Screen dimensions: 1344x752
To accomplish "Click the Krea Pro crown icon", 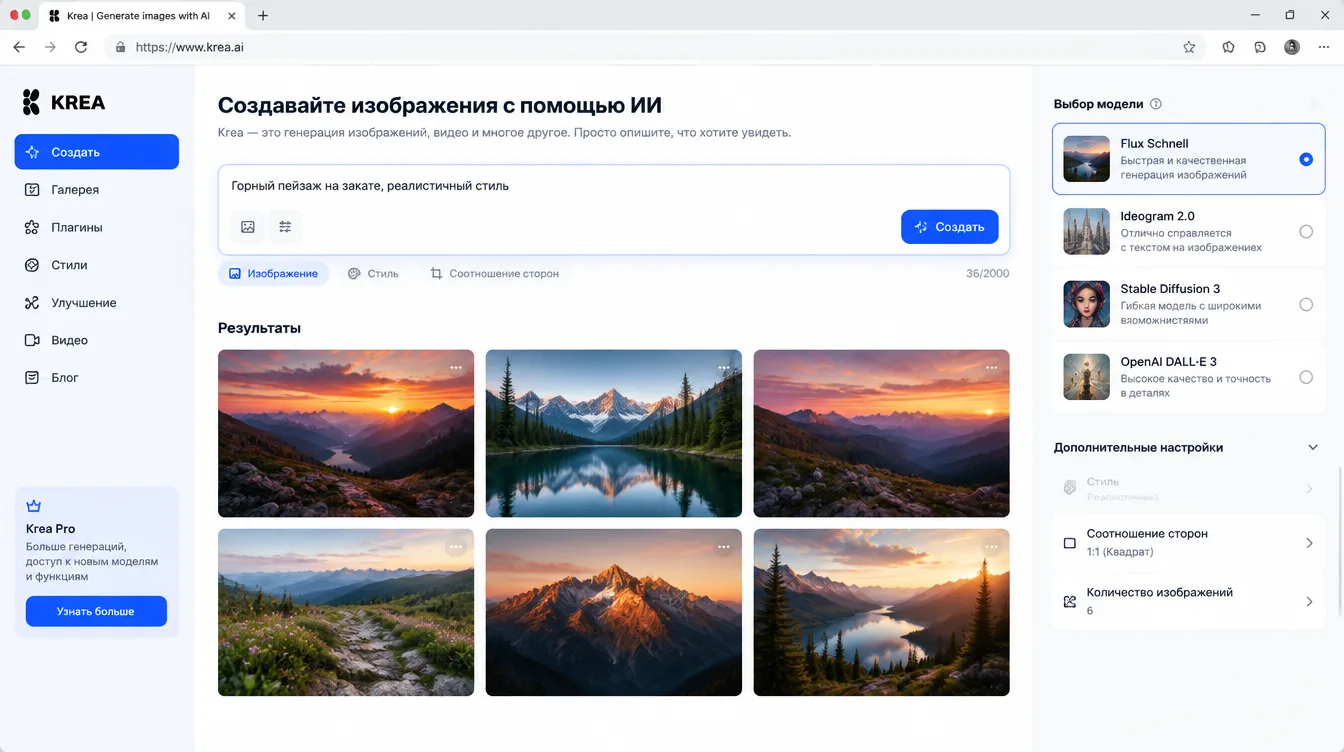I will [x=34, y=506].
